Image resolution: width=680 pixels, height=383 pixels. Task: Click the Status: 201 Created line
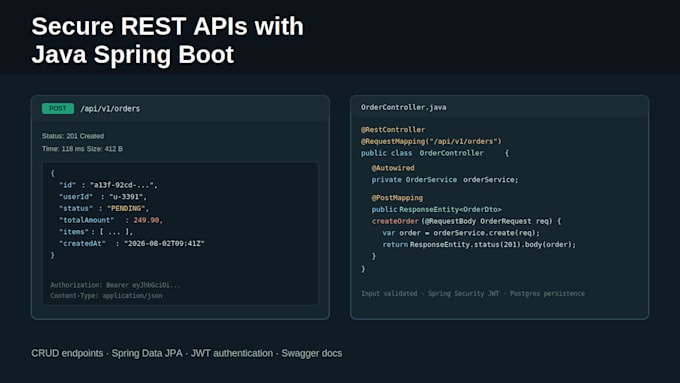click(x=73, y=136)
